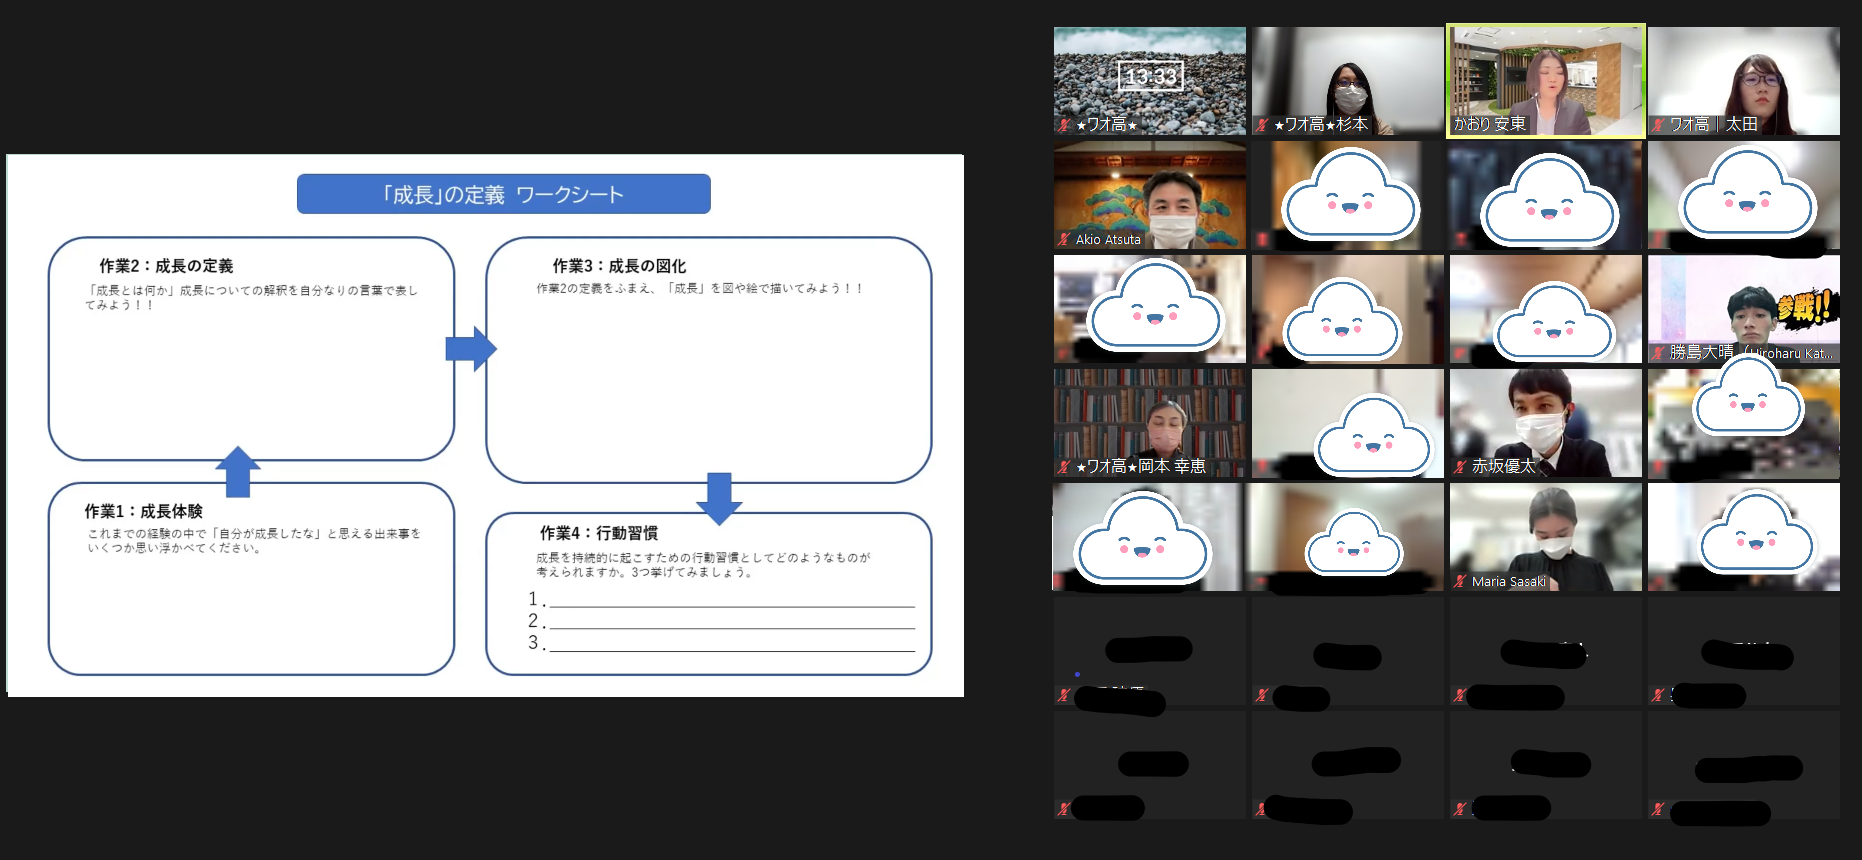
Task: Click the muted microphone icon beside ★ワオ高★杉本
Action: pyautogui.click(x=1262, y=125)
